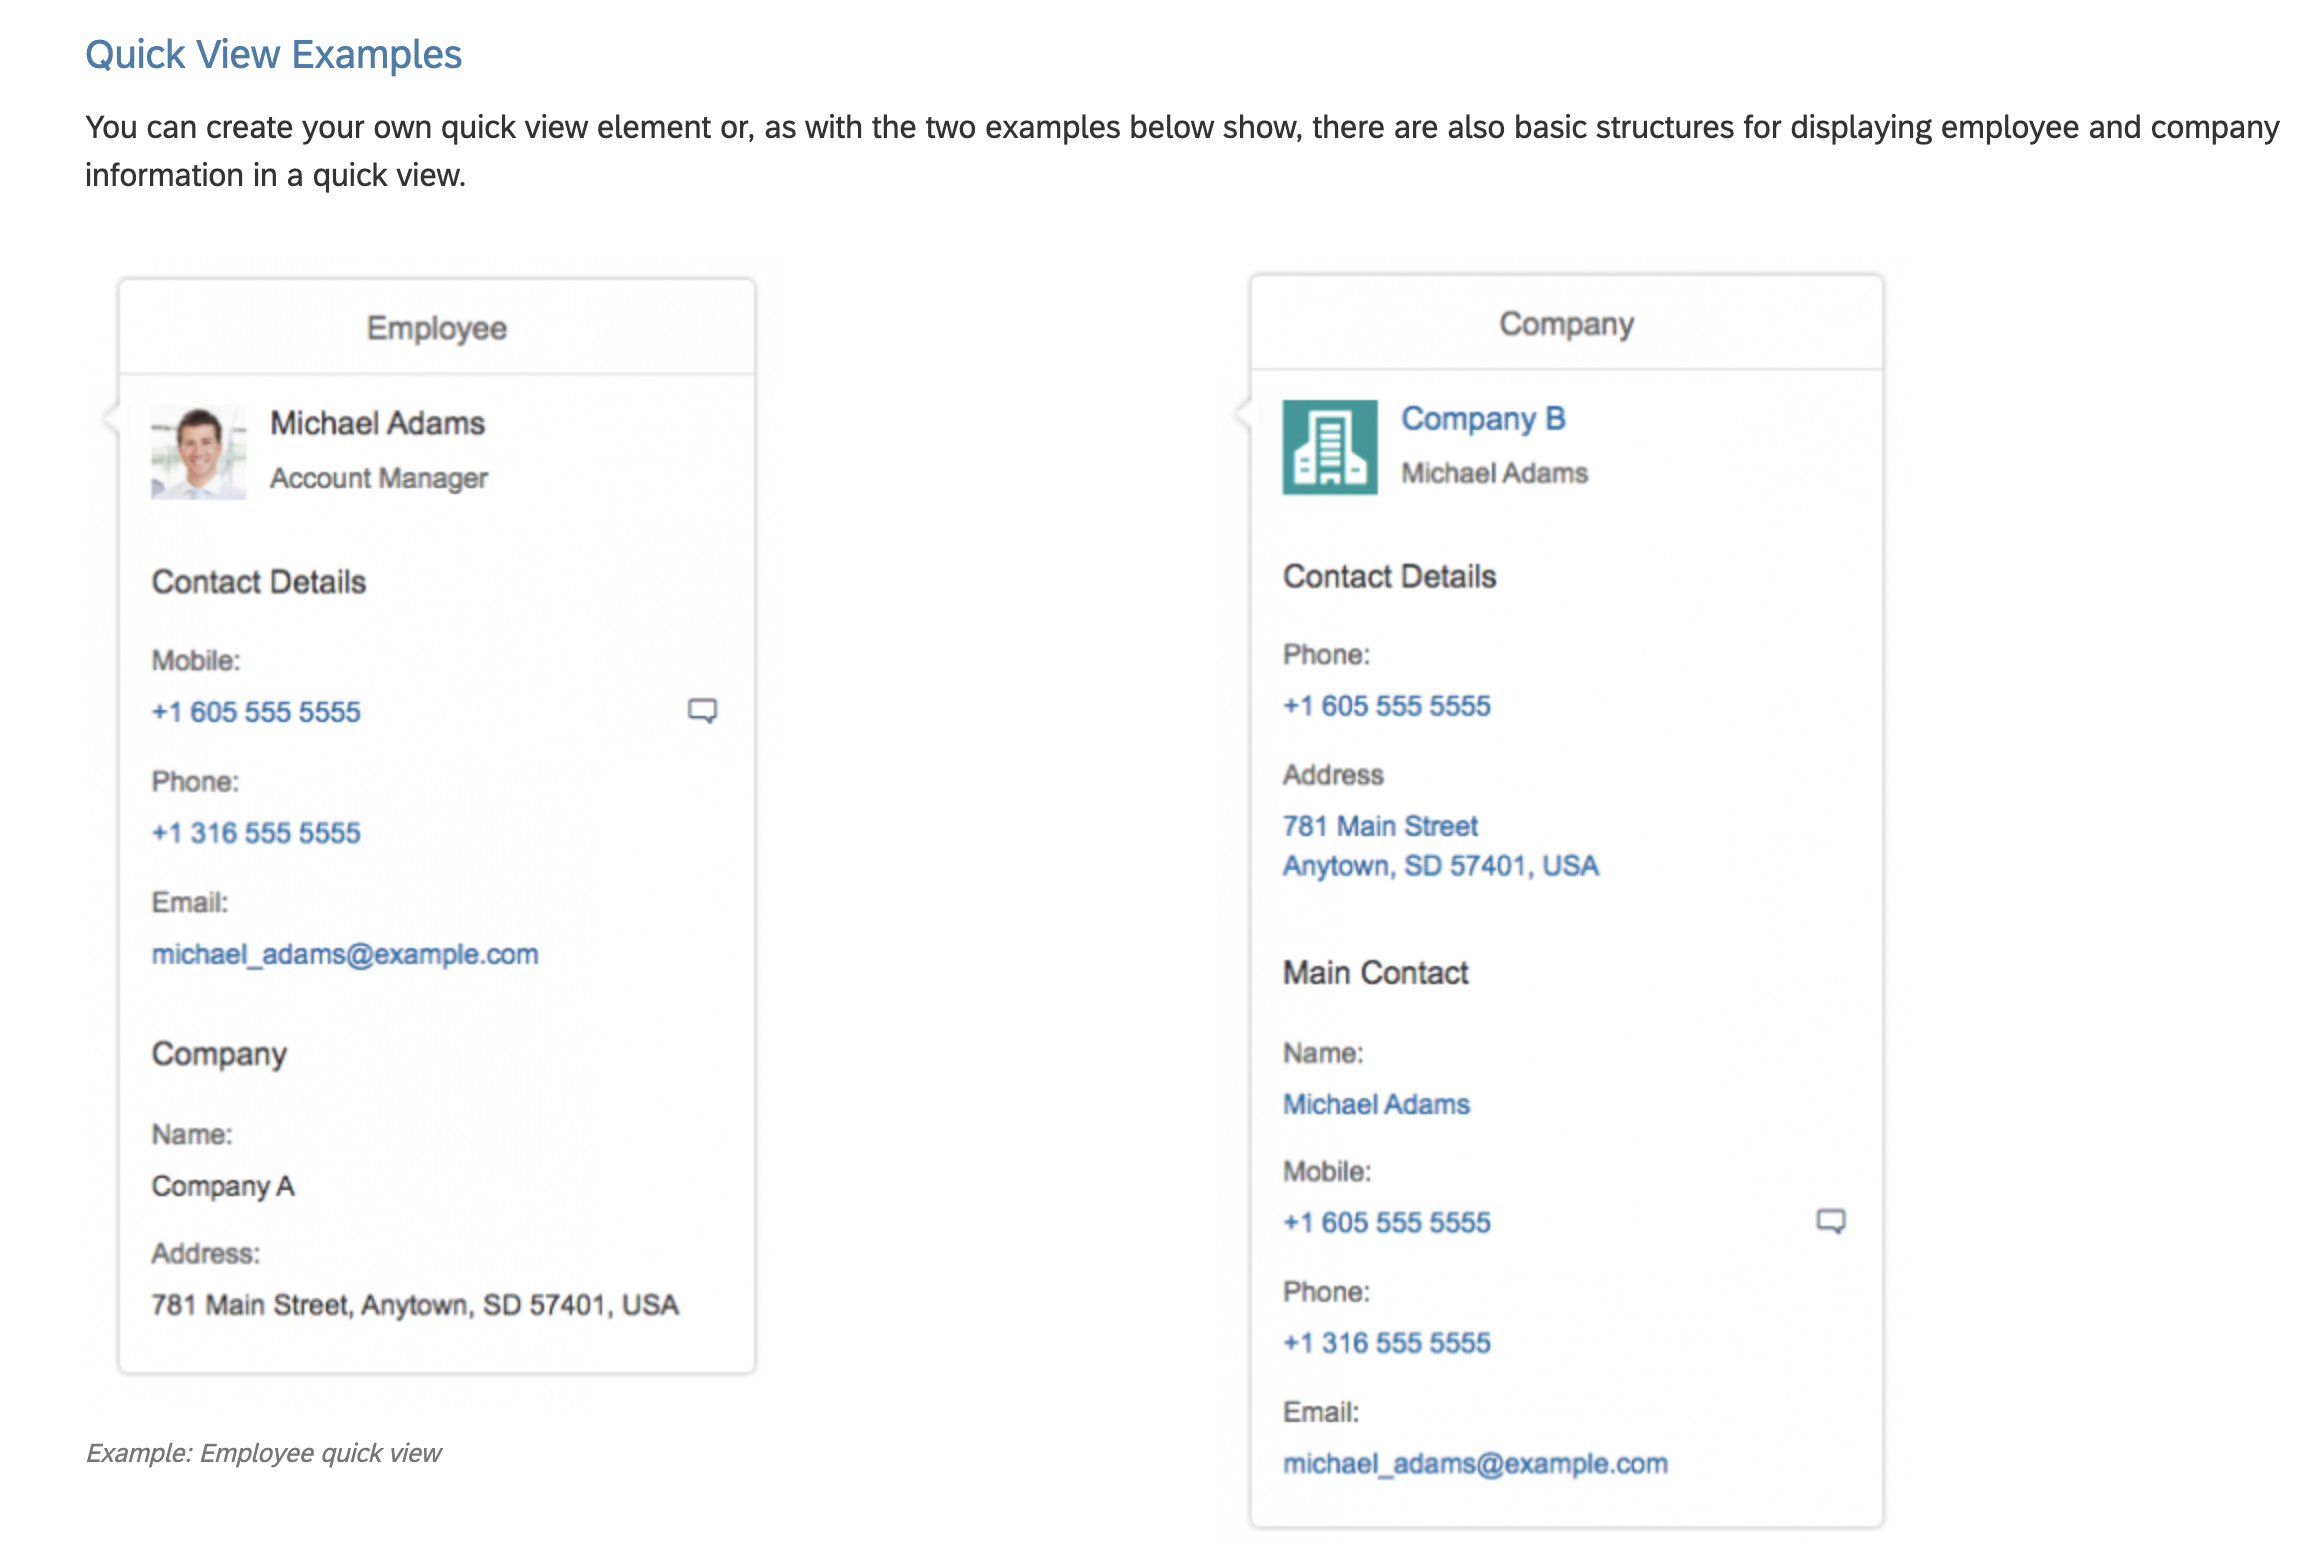Click the Address label in Company card

1333,775
